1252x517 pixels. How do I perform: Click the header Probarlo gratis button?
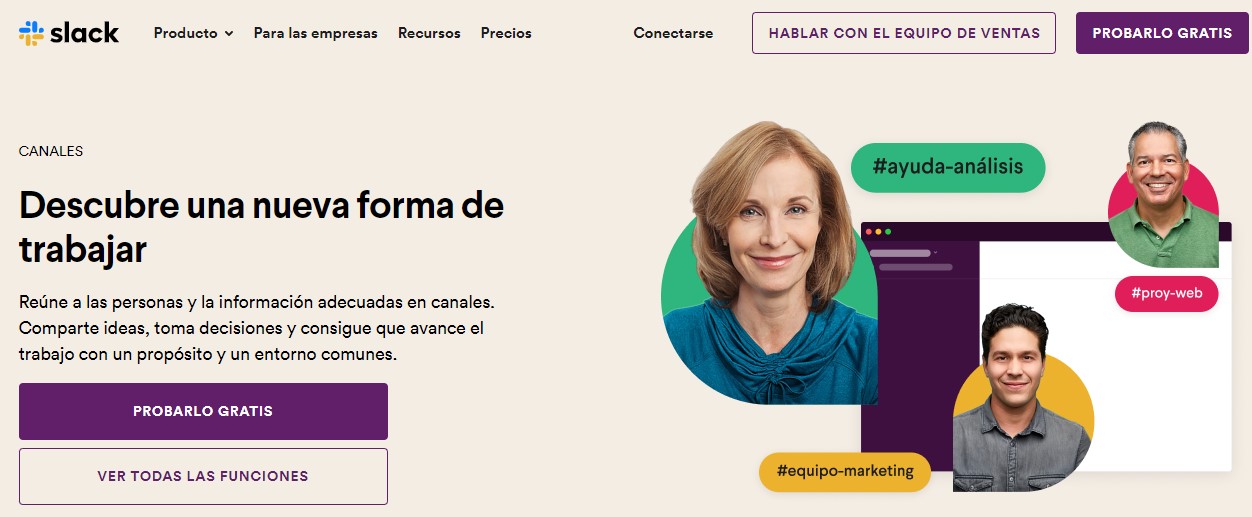(1162, 33)
